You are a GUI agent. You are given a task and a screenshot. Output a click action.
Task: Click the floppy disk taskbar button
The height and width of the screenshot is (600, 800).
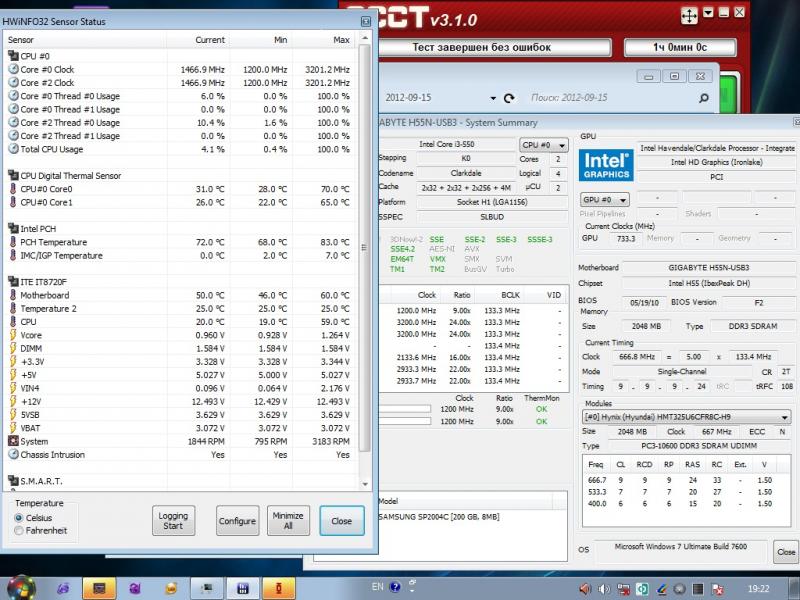[243, 588]
